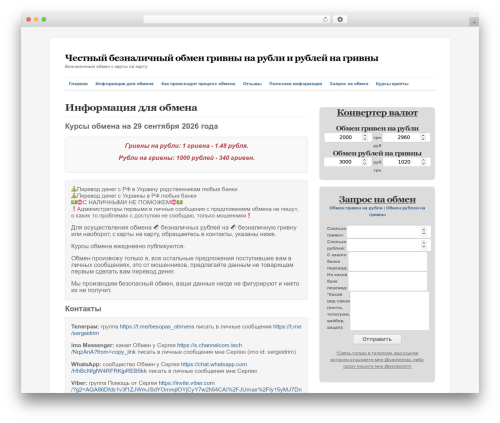Image resolution: width=500 pixels, height=423 pixels.
Task: Click the browser reload icon
Action: [x=325, y=20]
